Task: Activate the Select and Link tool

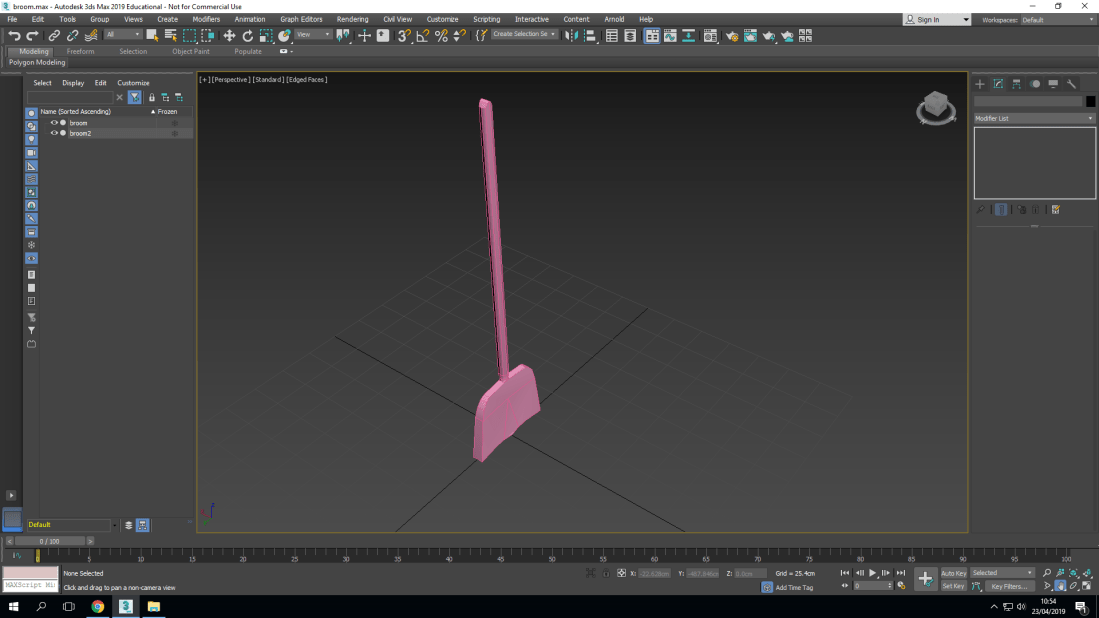Action: 52,35
